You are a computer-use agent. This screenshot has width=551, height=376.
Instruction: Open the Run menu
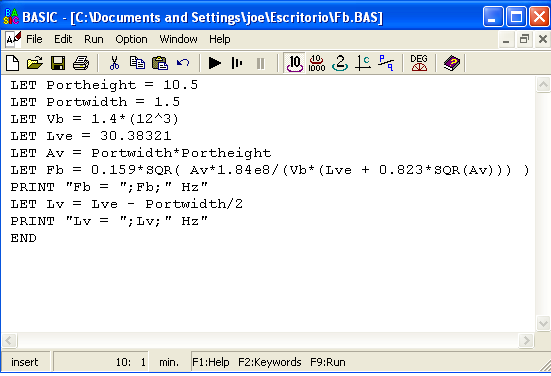pyautogui.click(x=93, y=39)
